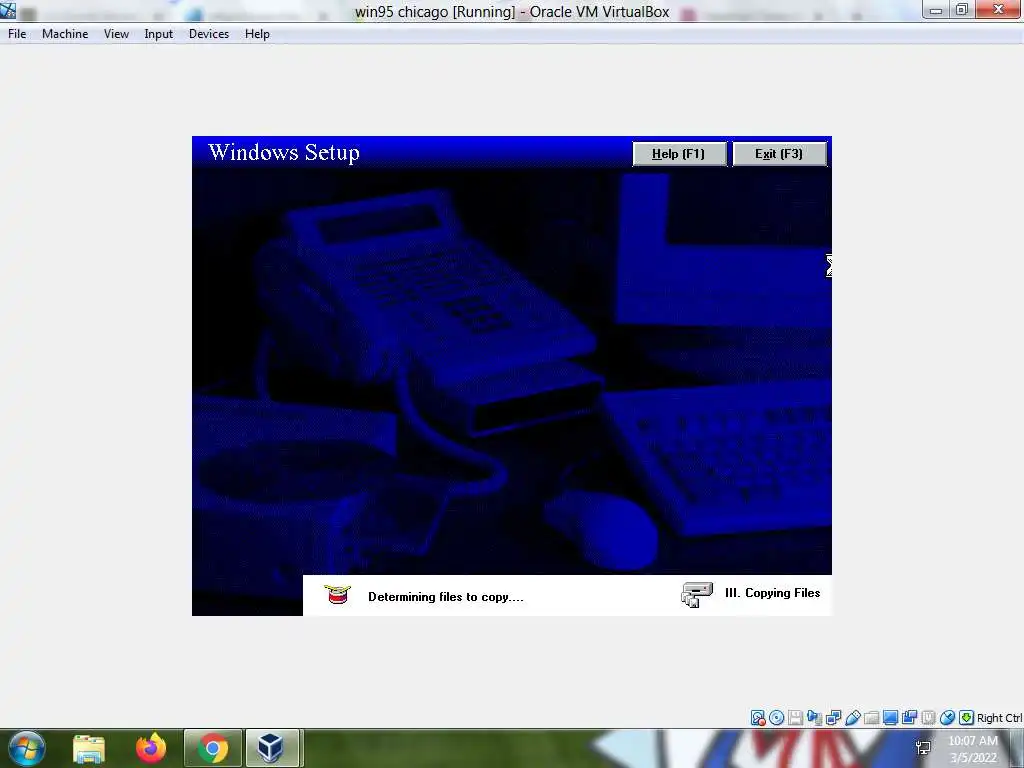Click the Exit (F3) button in Setup
This screenshot has height=768, width=1024.
779,154
